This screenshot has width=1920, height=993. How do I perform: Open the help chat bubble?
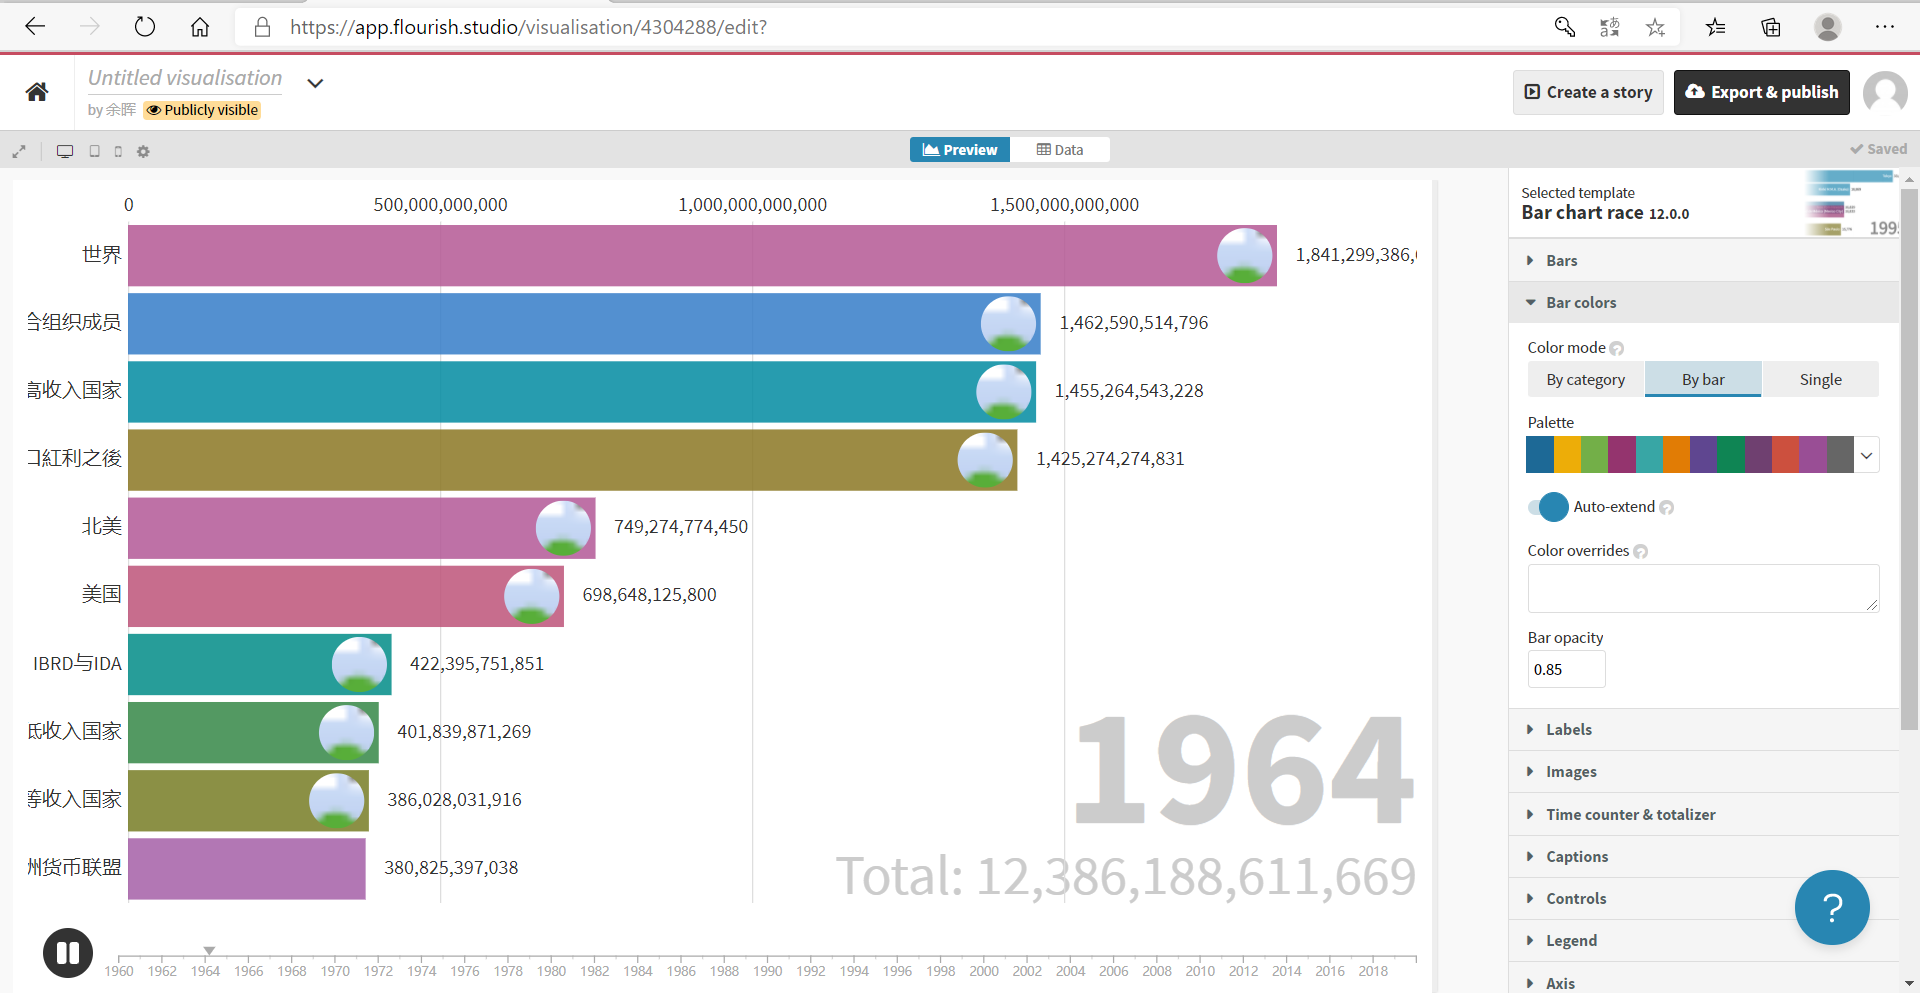point(1832,907)
